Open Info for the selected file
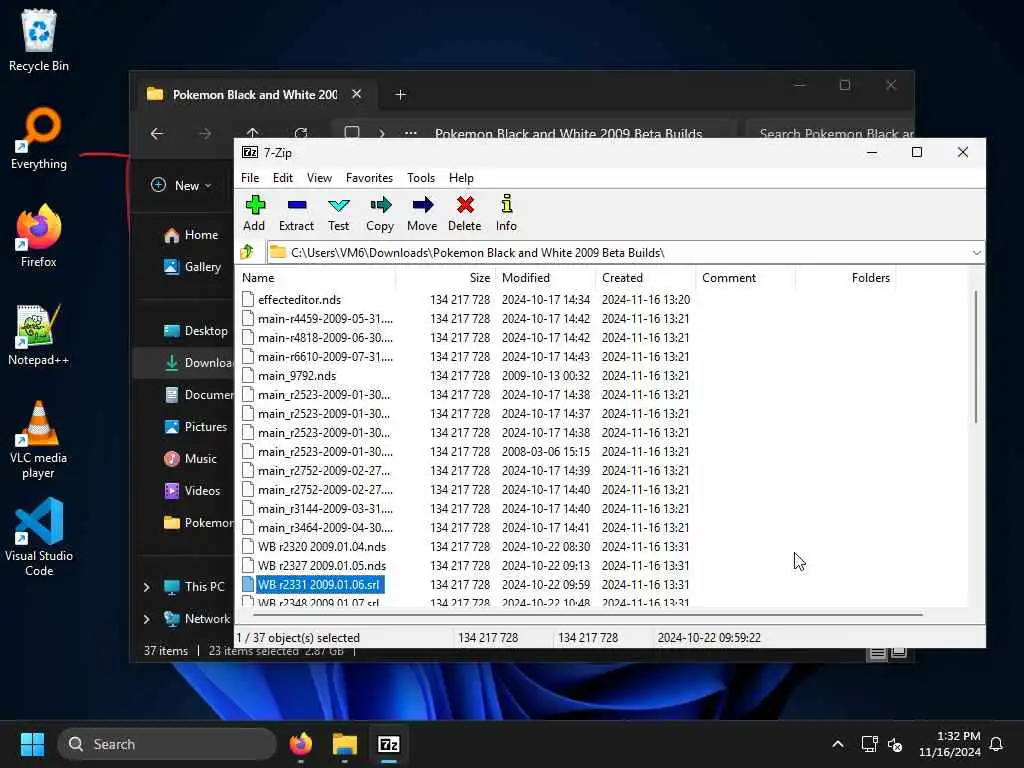The height and width of the screenshot is (768, 1024). click(506, 214)
